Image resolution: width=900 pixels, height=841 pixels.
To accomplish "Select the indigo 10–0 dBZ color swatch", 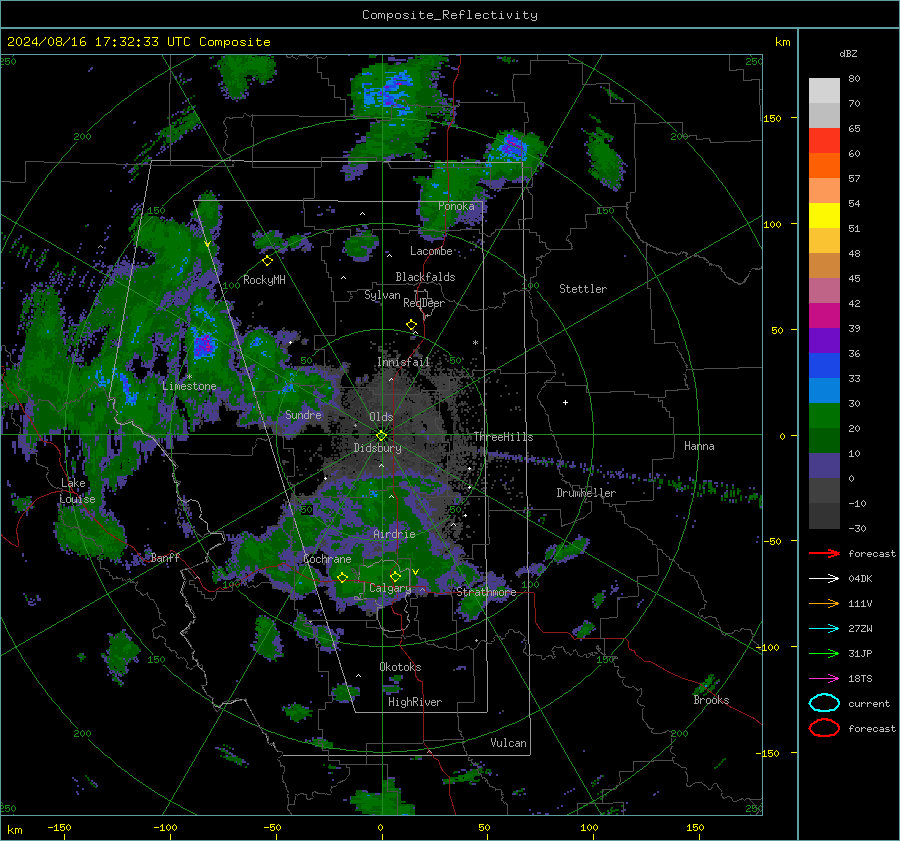I will (x=824, y=466).
